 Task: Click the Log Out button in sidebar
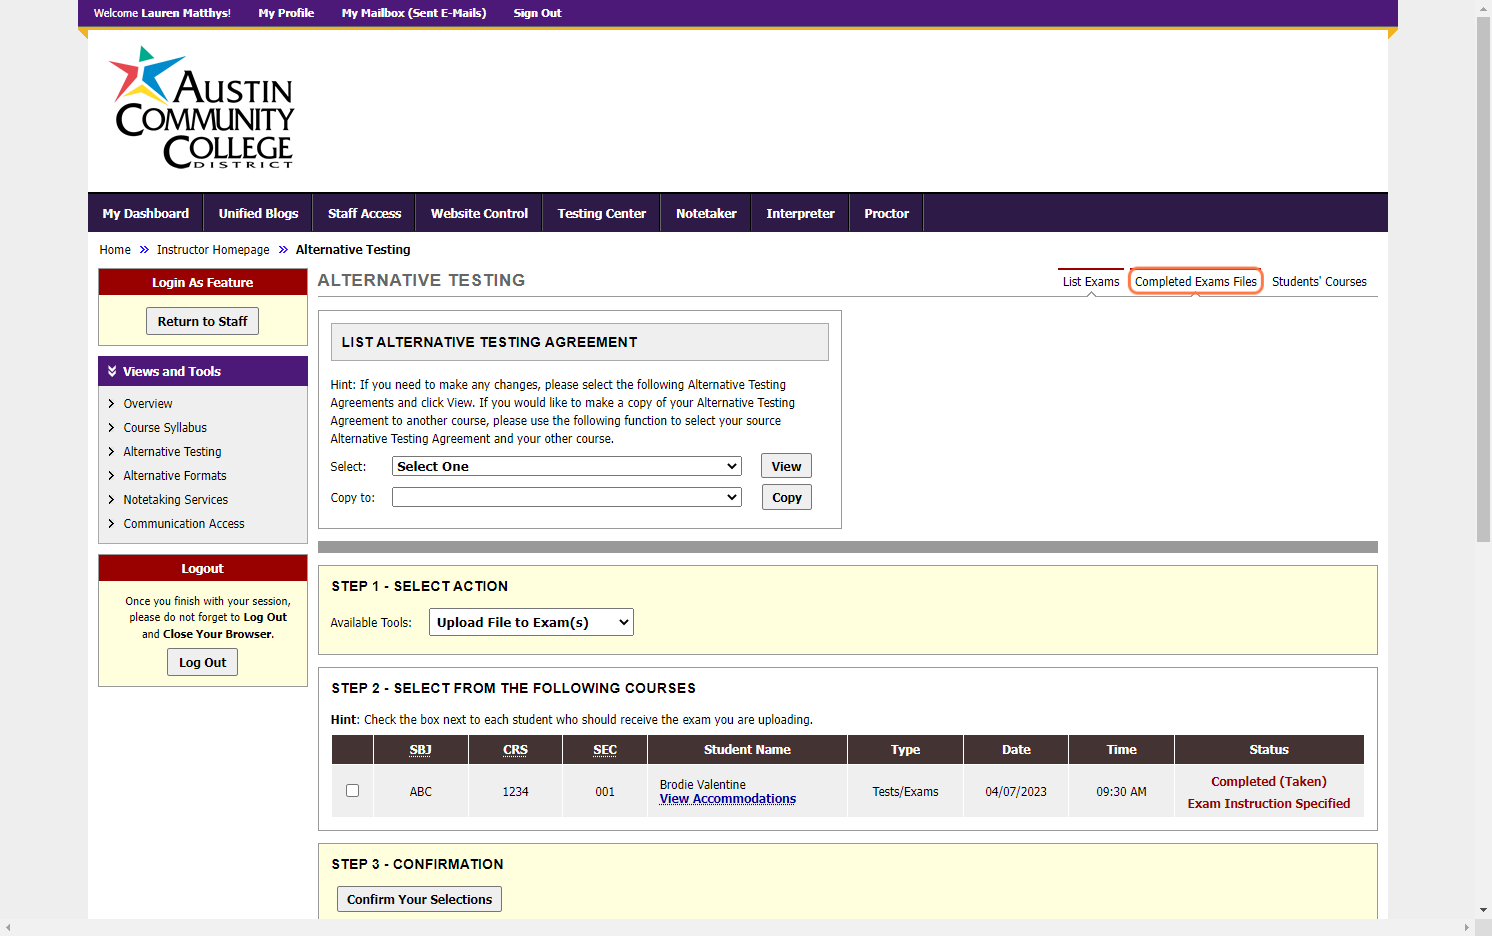click(203, 663)
